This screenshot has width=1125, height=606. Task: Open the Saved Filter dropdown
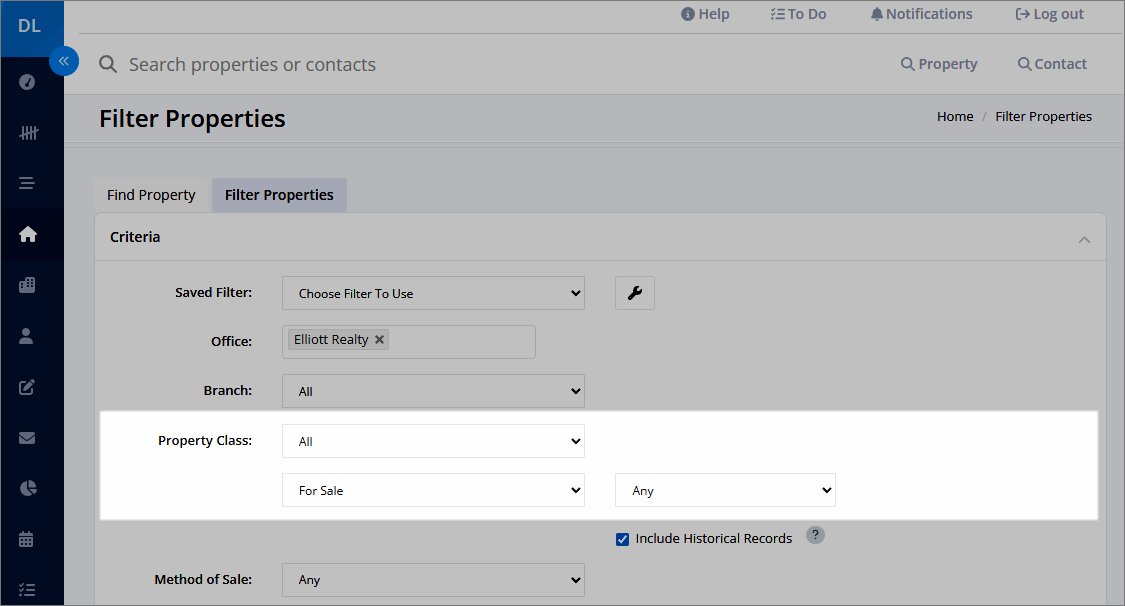(x=433, y=293)
